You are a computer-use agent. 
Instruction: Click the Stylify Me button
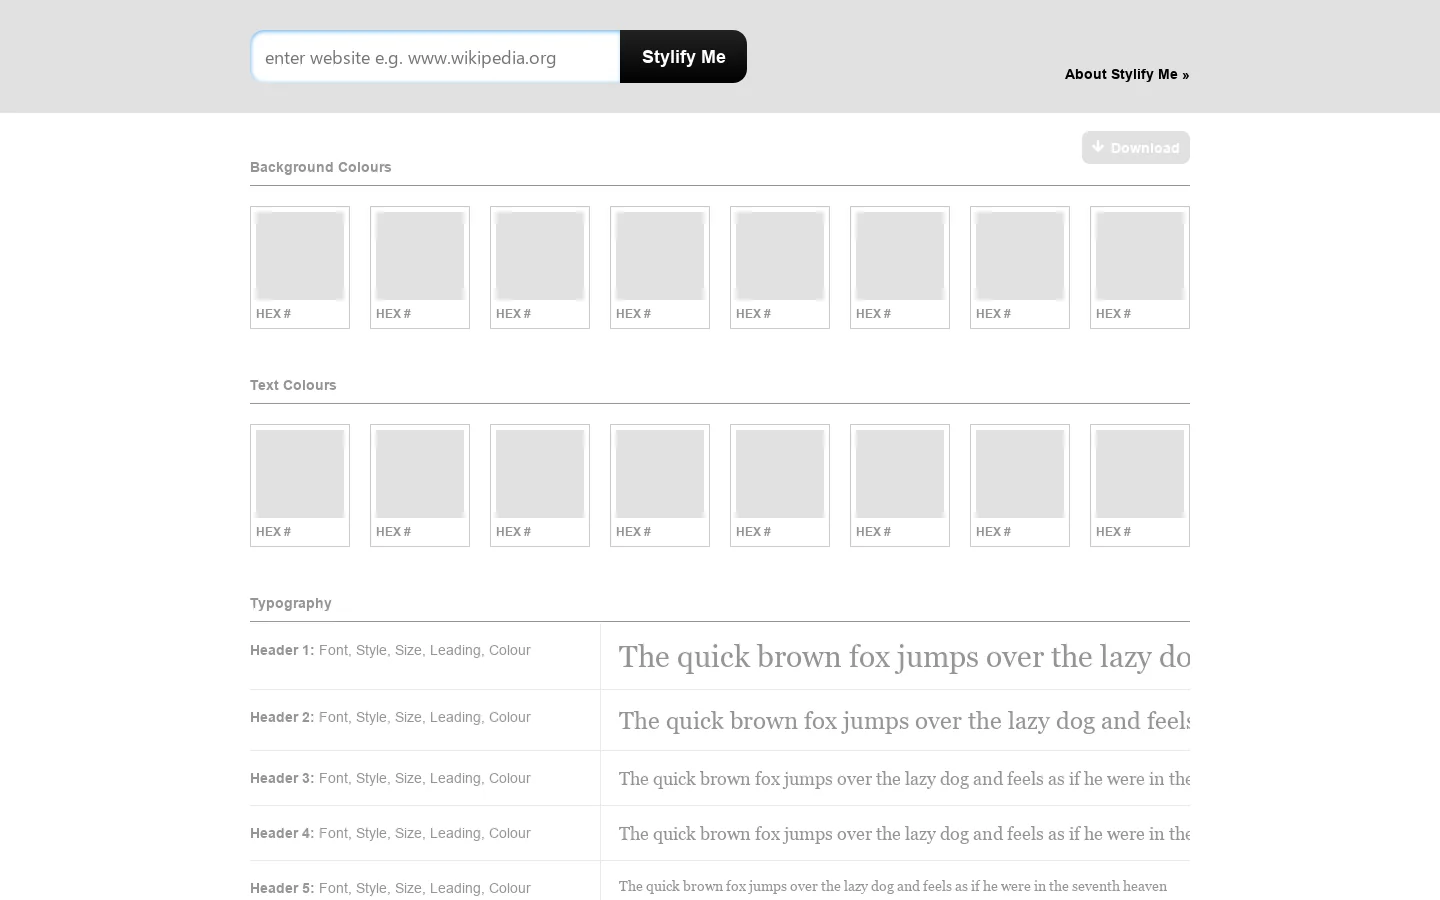point(683,57)
